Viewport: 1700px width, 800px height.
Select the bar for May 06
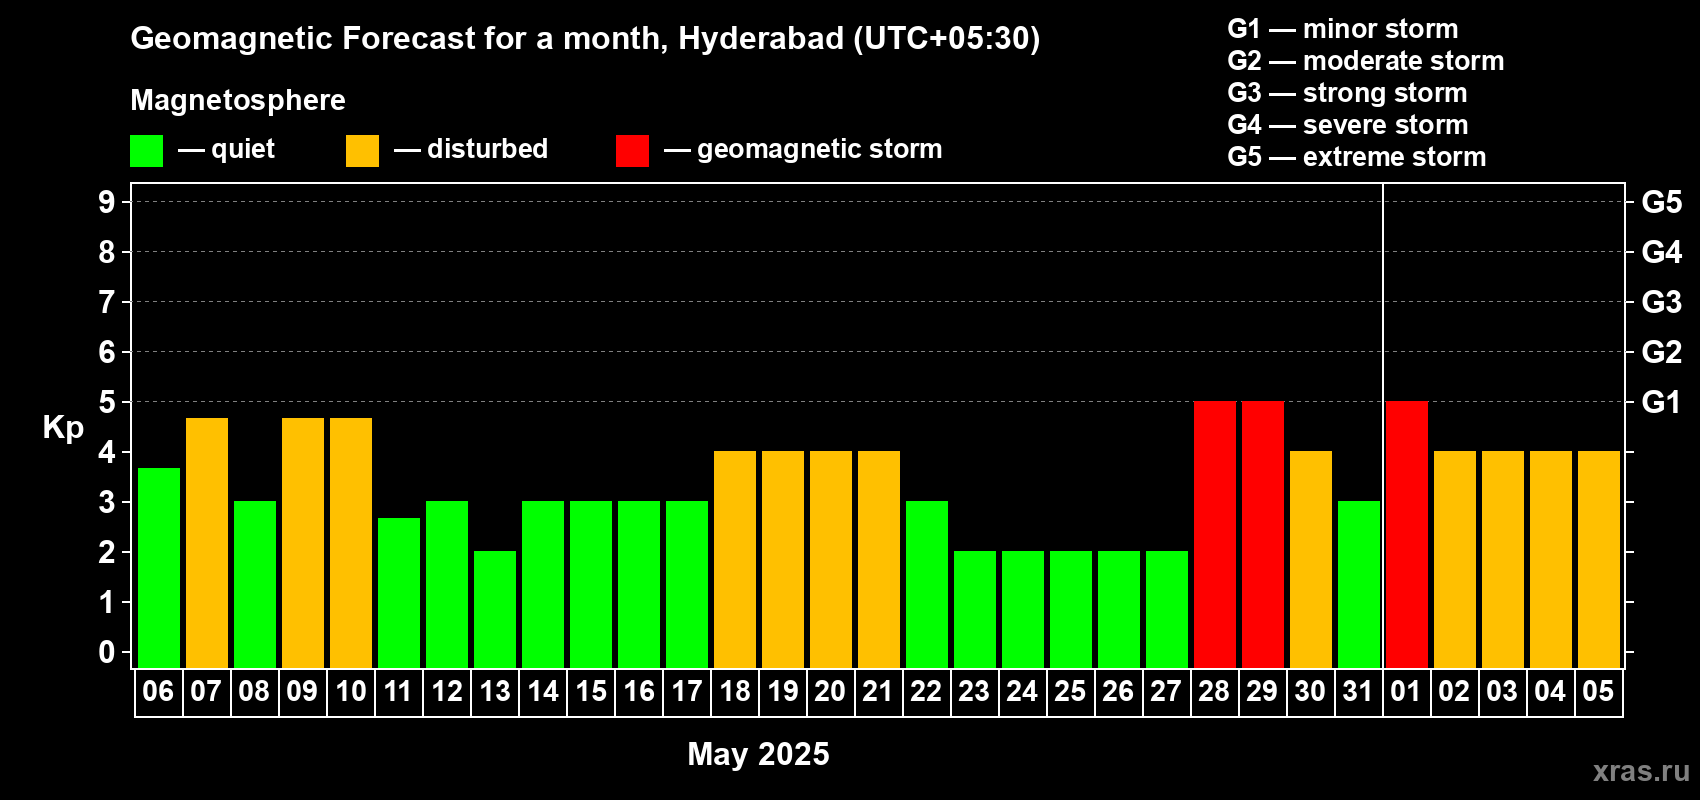point(159,567)
